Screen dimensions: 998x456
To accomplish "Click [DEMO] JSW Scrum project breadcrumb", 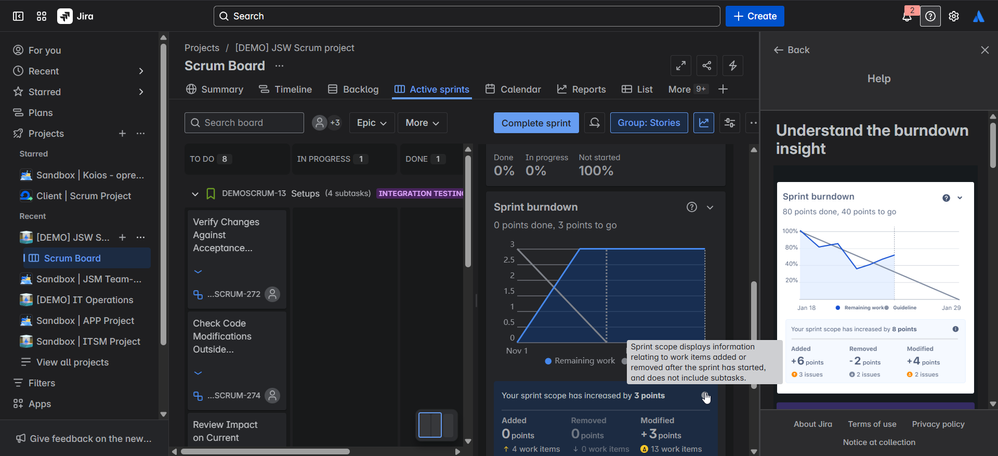I will [295, 48].
